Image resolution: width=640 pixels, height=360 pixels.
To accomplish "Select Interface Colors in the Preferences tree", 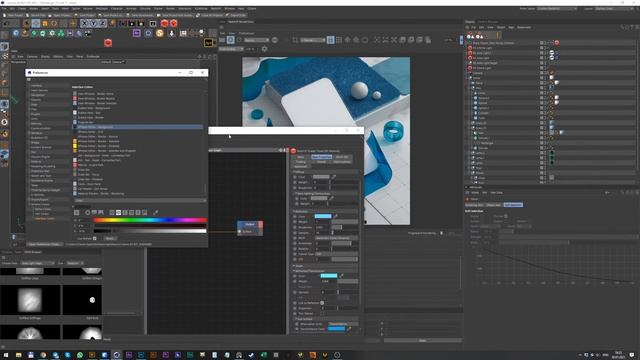I will pyautogui.click(x=44, y=219).
